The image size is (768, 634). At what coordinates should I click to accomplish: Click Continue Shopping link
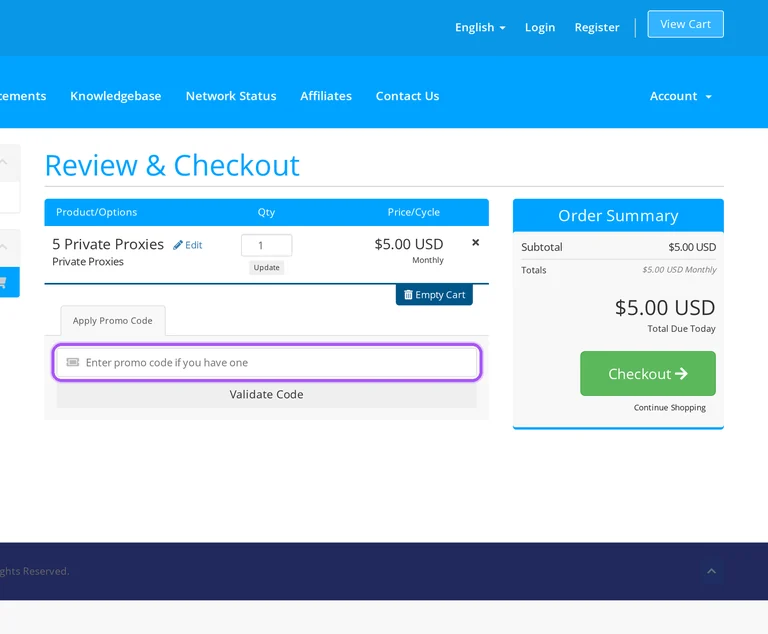tap(670, 408)
